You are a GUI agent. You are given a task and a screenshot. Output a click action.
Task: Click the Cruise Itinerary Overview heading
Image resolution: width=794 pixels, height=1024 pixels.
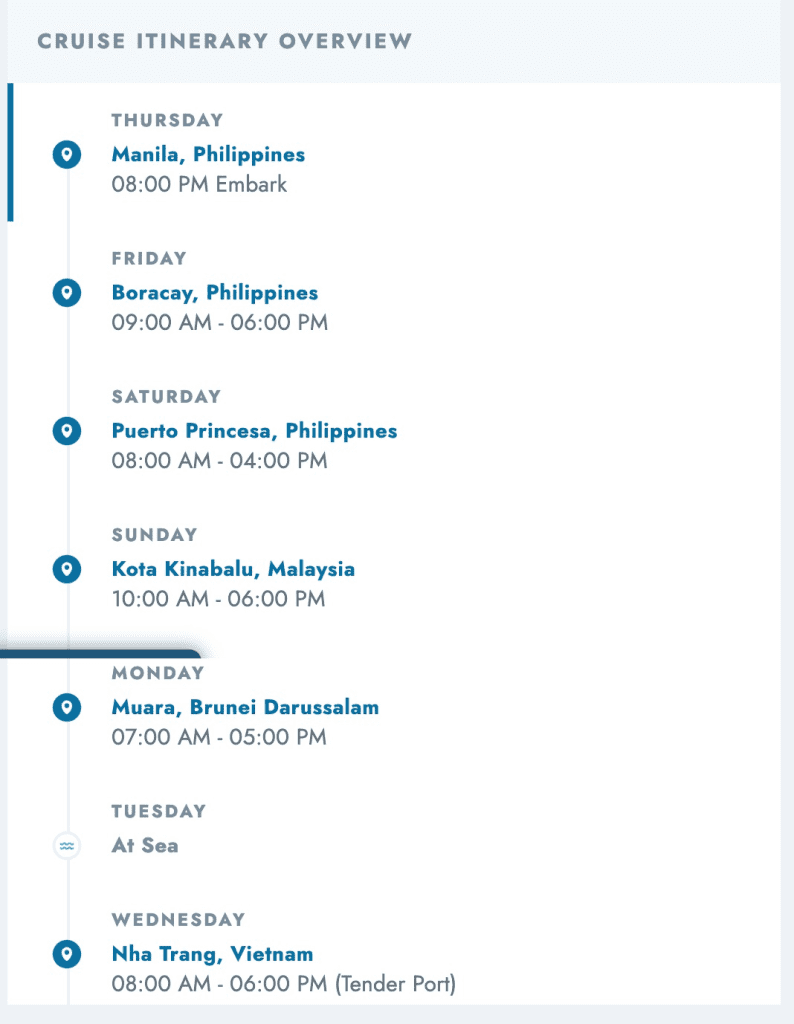click(x=225, y=41)
